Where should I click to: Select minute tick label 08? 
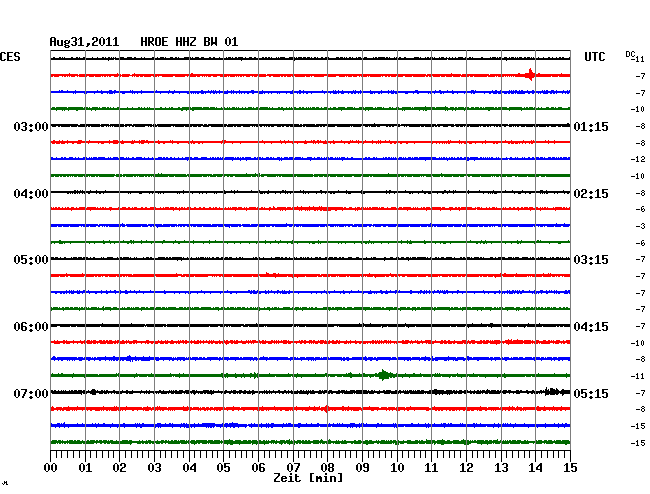[x=327, y=468]
